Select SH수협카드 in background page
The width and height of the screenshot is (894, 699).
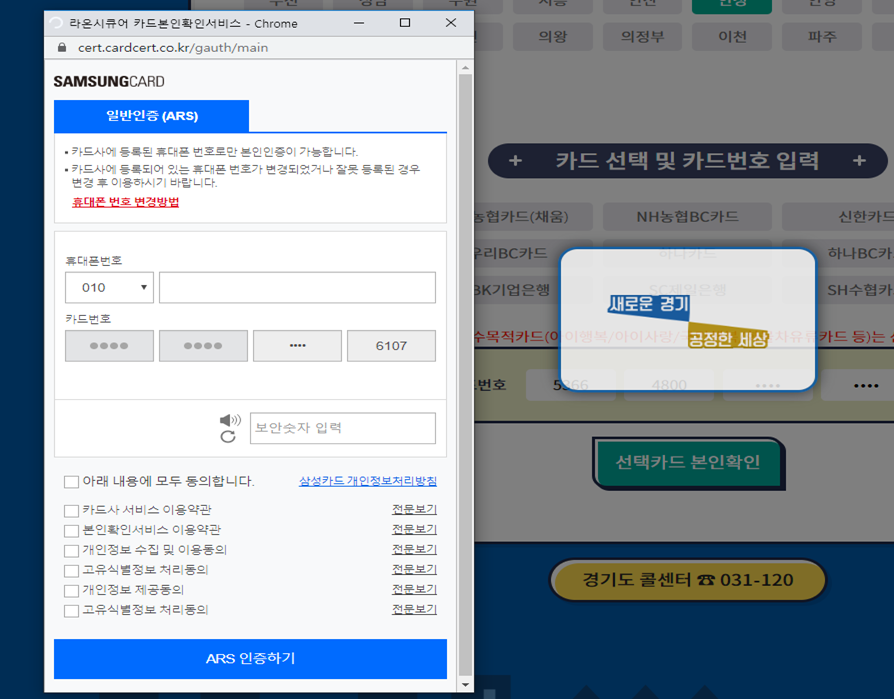[x=857, y=290]
